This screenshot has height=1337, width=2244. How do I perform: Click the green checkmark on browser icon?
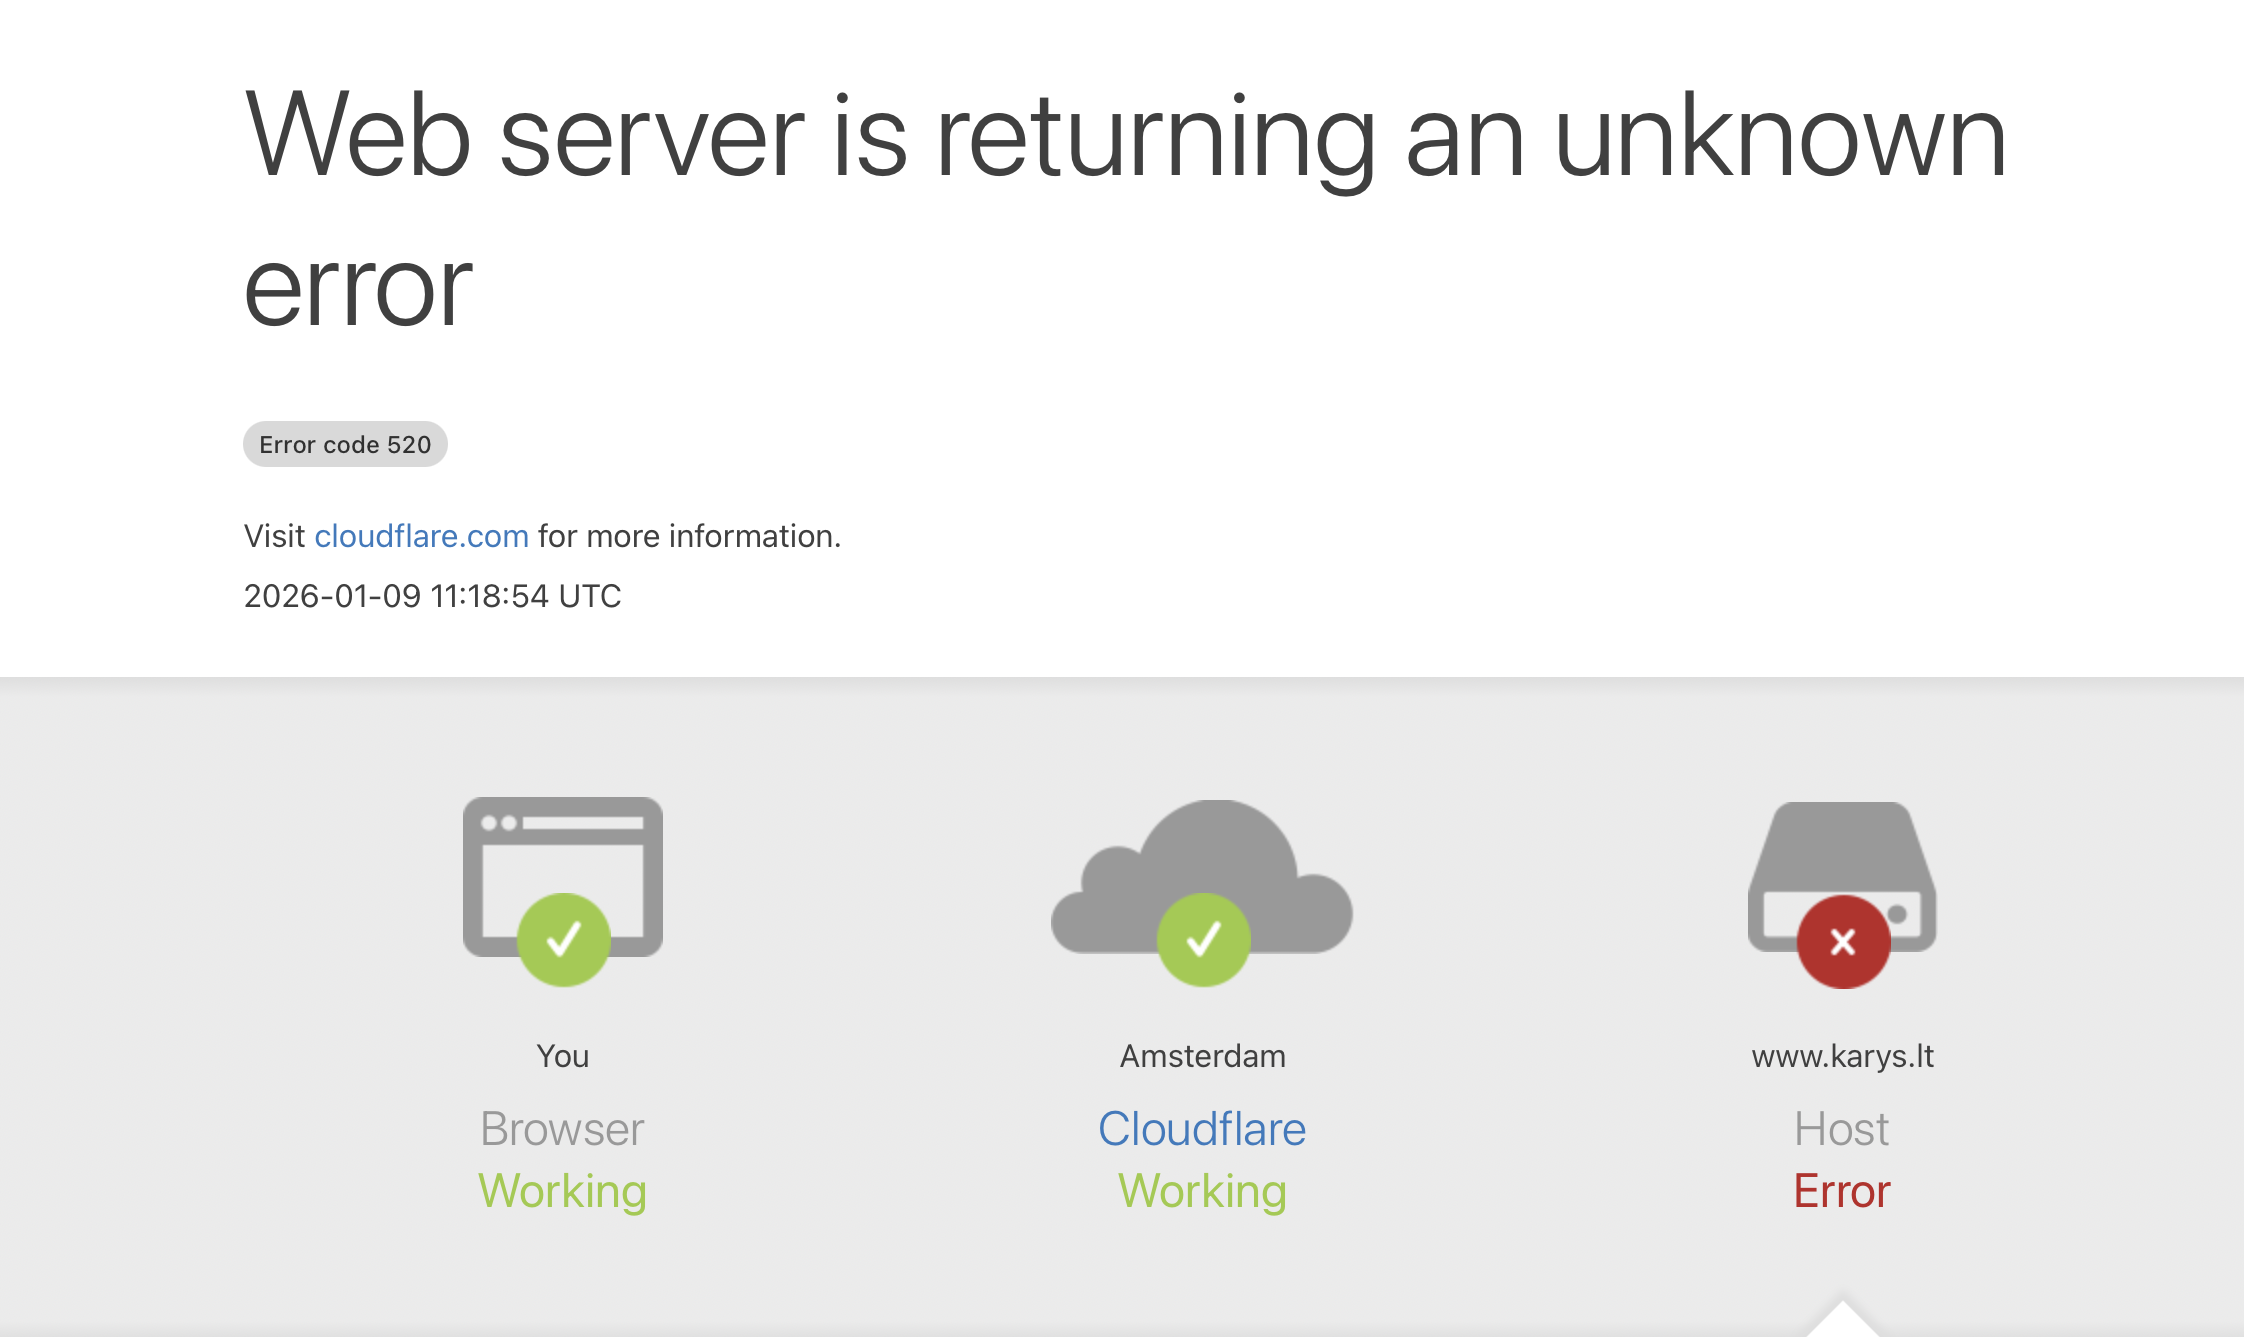(564, 939)
